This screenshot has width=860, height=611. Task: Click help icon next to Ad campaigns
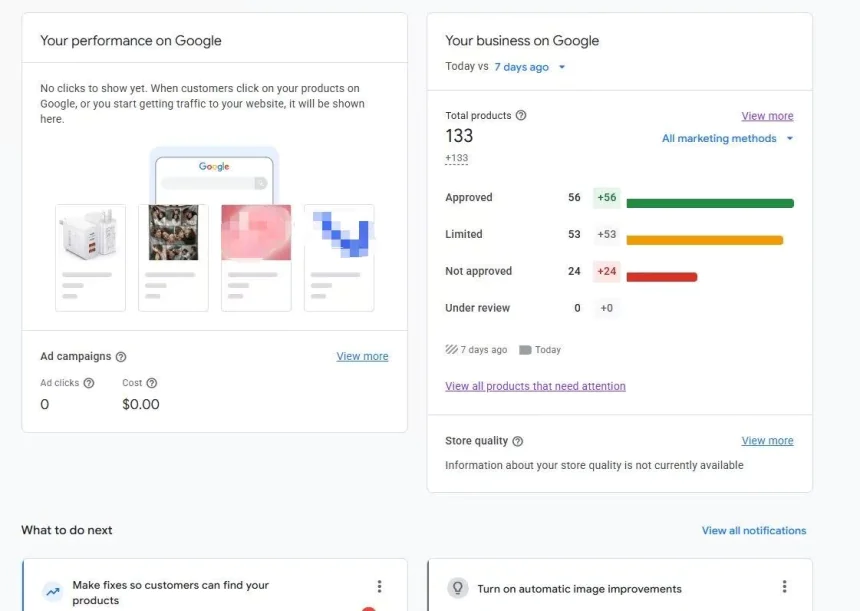tap(121, 357)
